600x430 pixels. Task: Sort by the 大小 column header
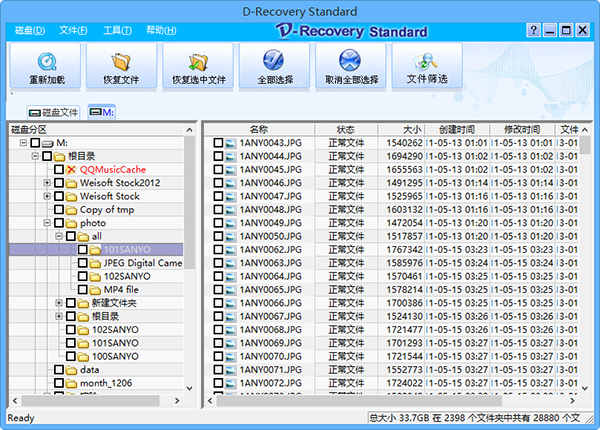point(401,130)
